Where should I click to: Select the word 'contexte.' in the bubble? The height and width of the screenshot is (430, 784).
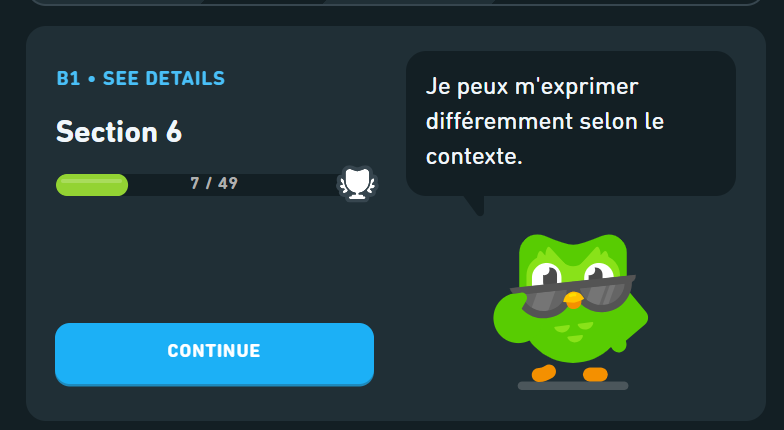(474, 156)
